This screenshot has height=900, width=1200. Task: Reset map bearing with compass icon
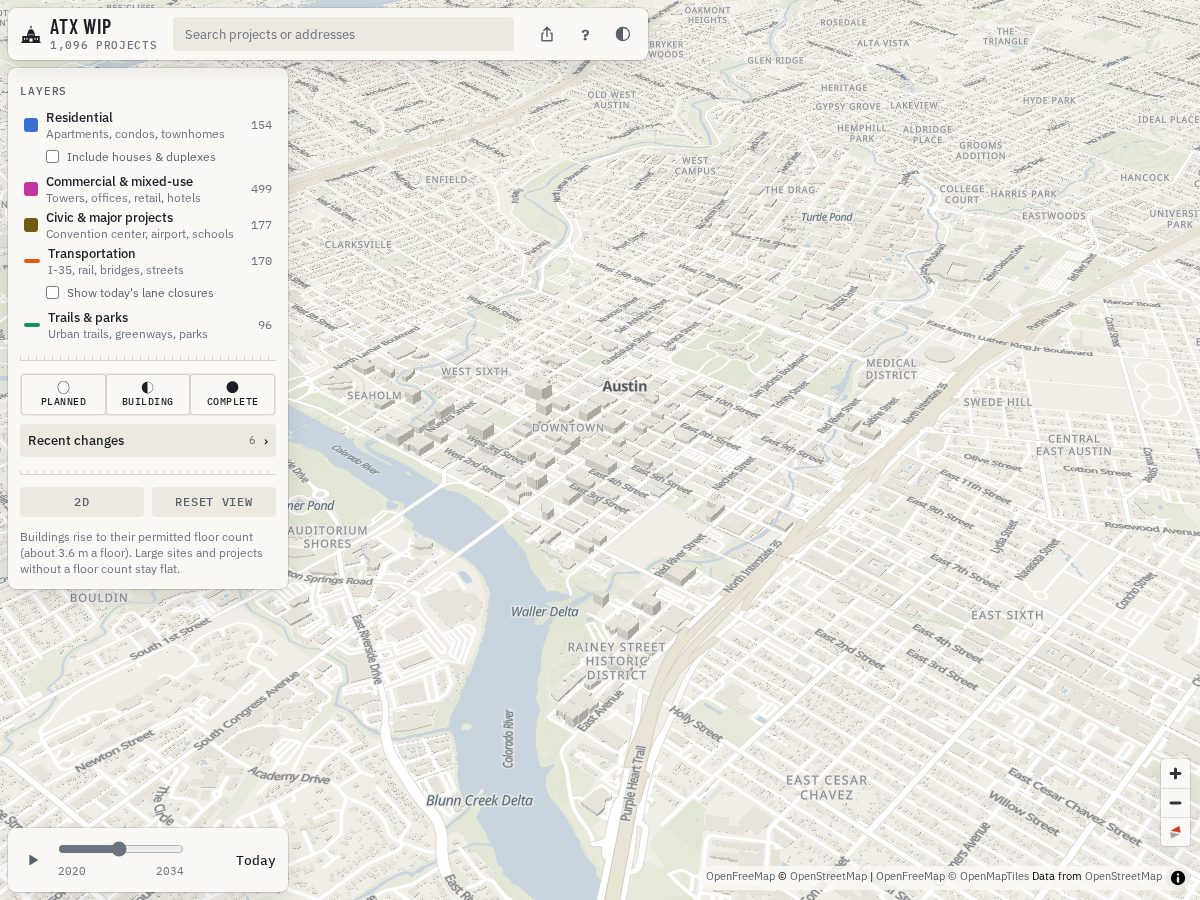click(1175, 831)
